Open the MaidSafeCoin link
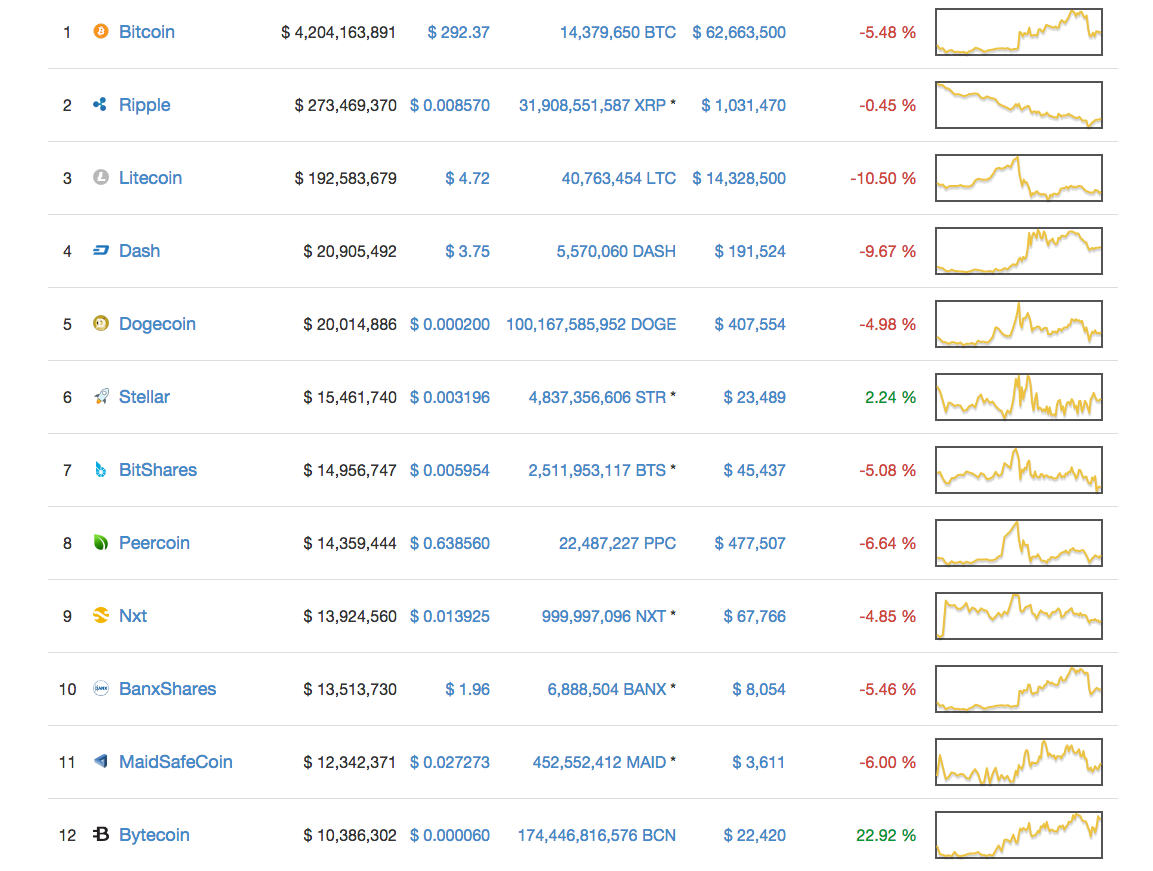This screenshot has width=1153, height=871. click(x=176, y=762)
